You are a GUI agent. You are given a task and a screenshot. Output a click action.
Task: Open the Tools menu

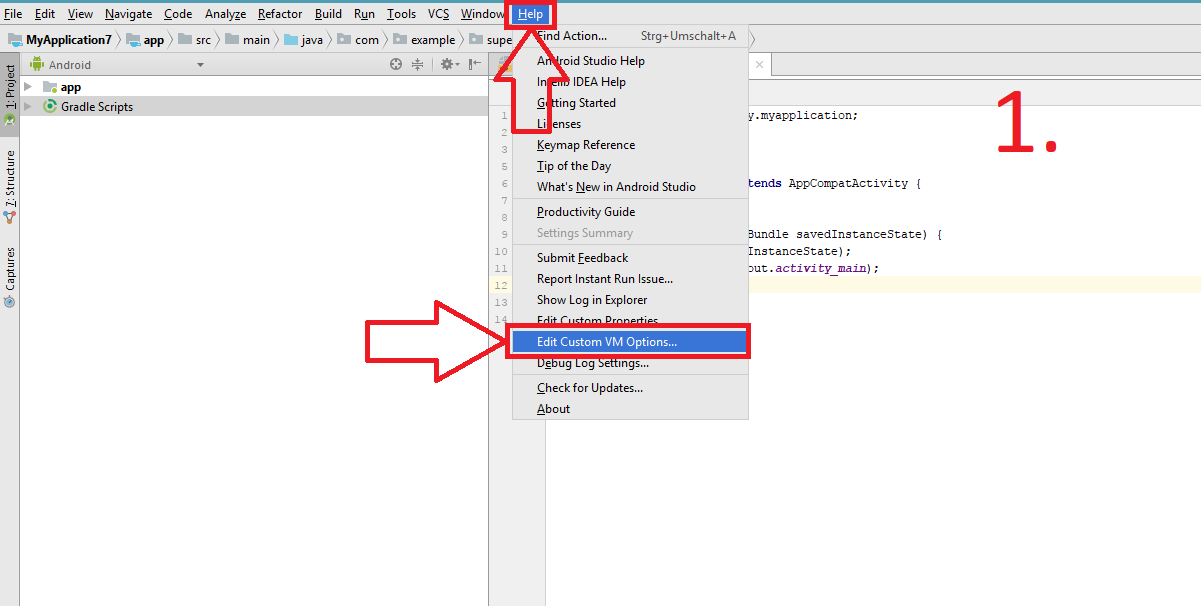point(401,14)
